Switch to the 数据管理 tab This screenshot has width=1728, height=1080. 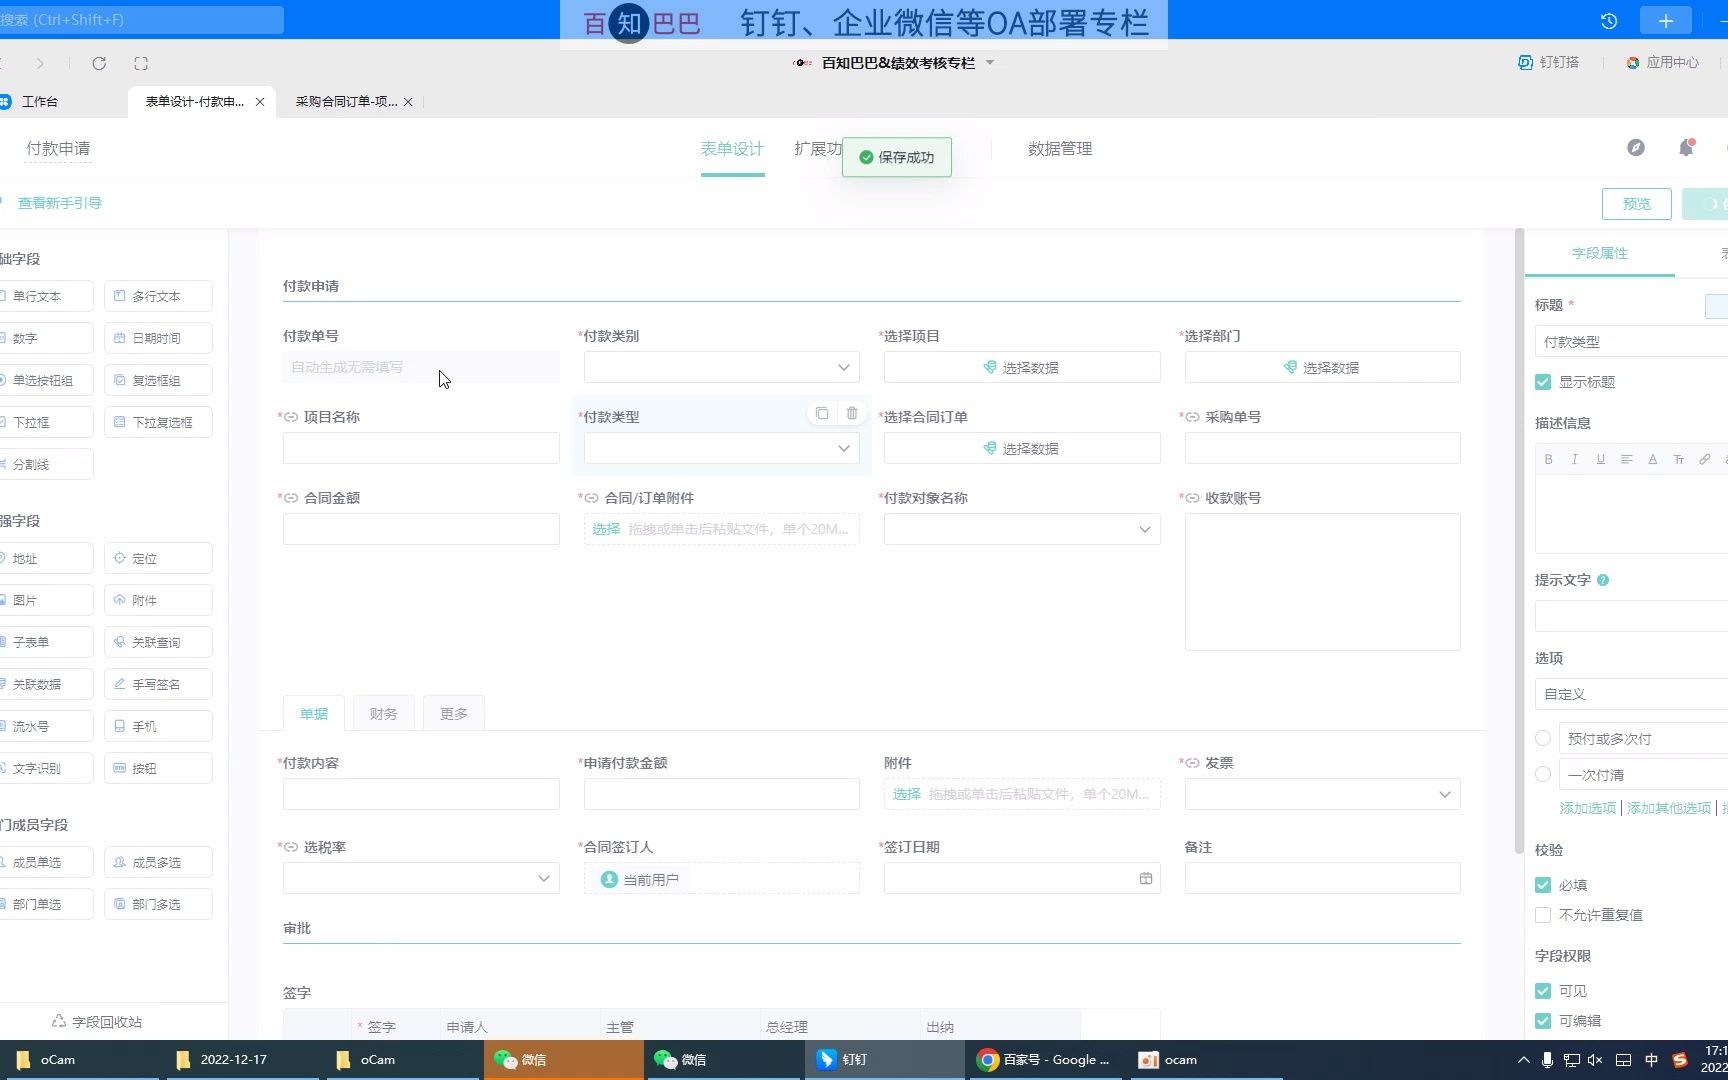[x=1060, y=149]
